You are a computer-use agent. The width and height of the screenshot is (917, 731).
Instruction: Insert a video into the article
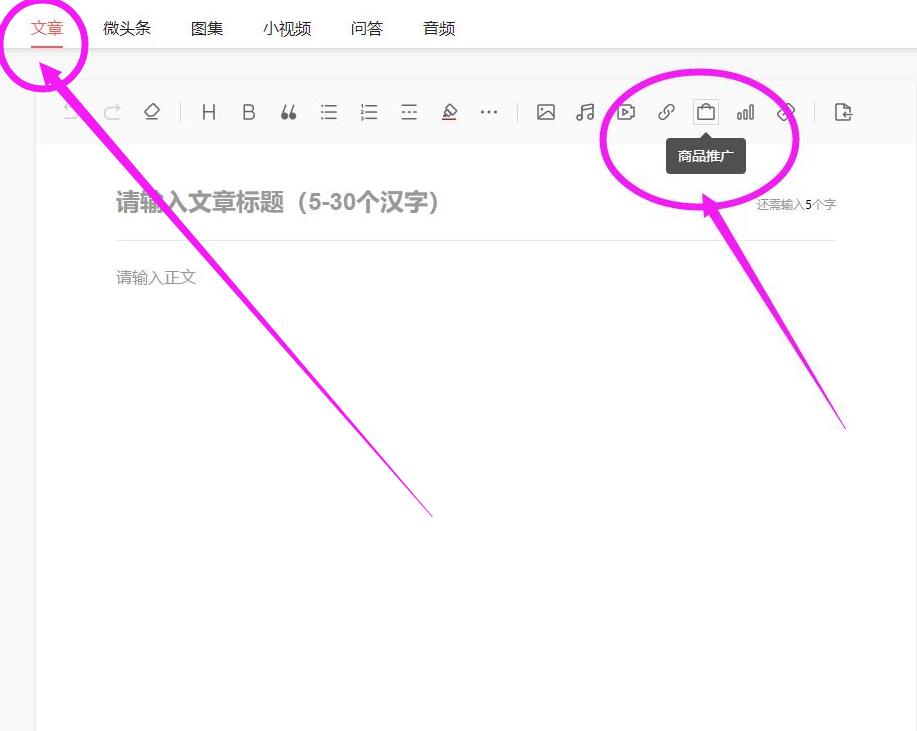point(626,112)
